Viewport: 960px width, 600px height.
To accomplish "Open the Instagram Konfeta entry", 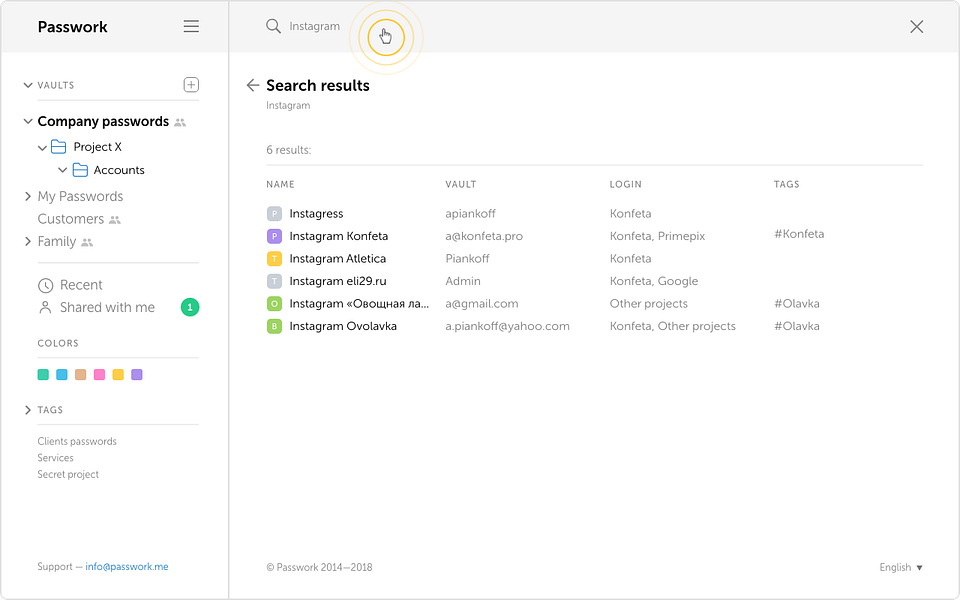I will tap(339, 236).
